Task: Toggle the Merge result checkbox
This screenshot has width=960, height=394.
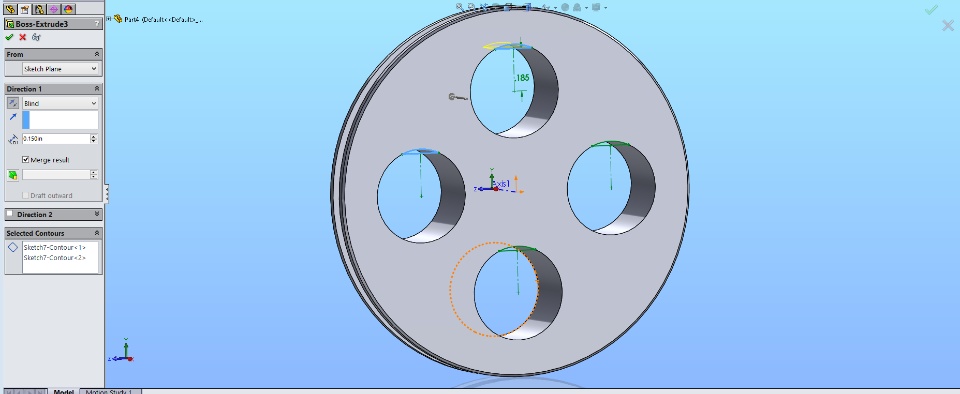Action: (26, 160)
